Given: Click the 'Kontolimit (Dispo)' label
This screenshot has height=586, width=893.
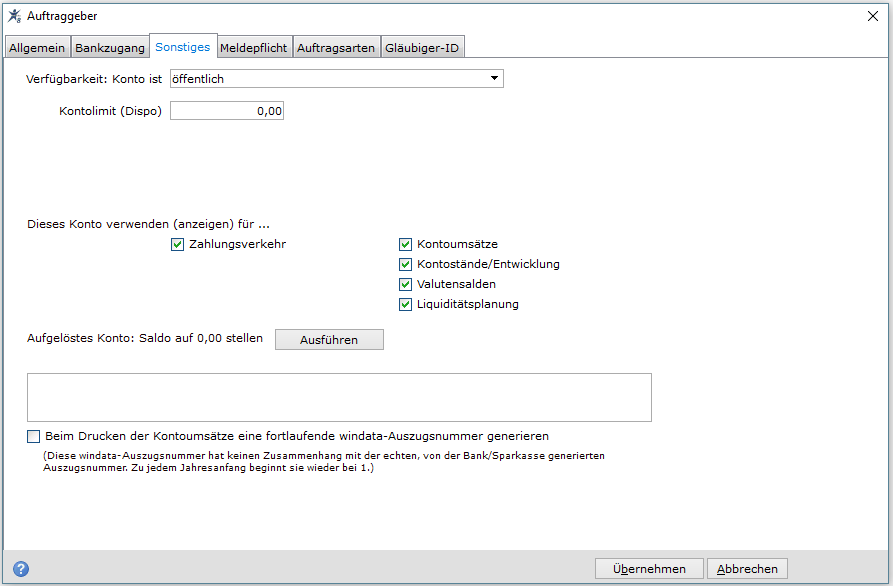Looking at the screenshot, I should coord(110,110).
